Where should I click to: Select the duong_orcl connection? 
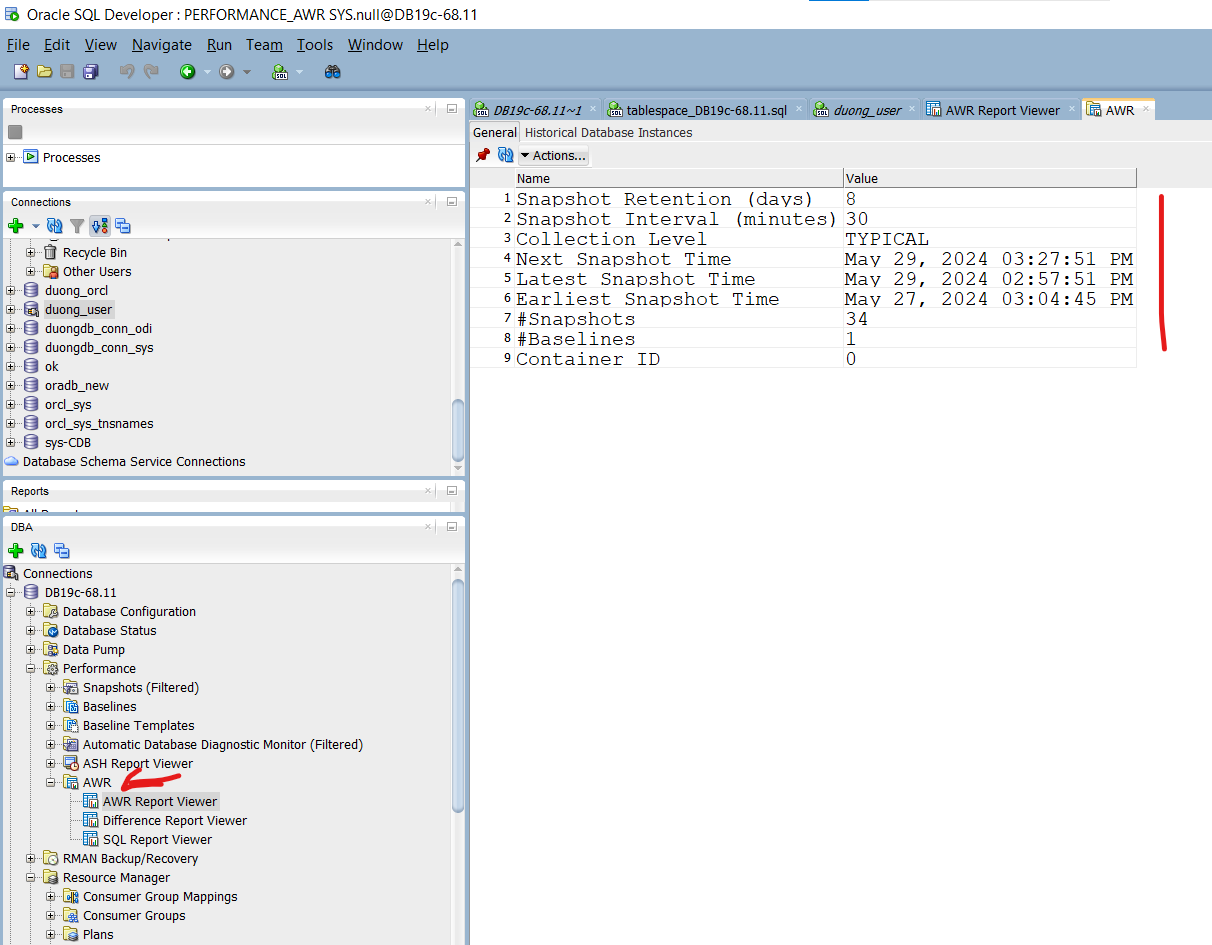(x=77, y=291)
